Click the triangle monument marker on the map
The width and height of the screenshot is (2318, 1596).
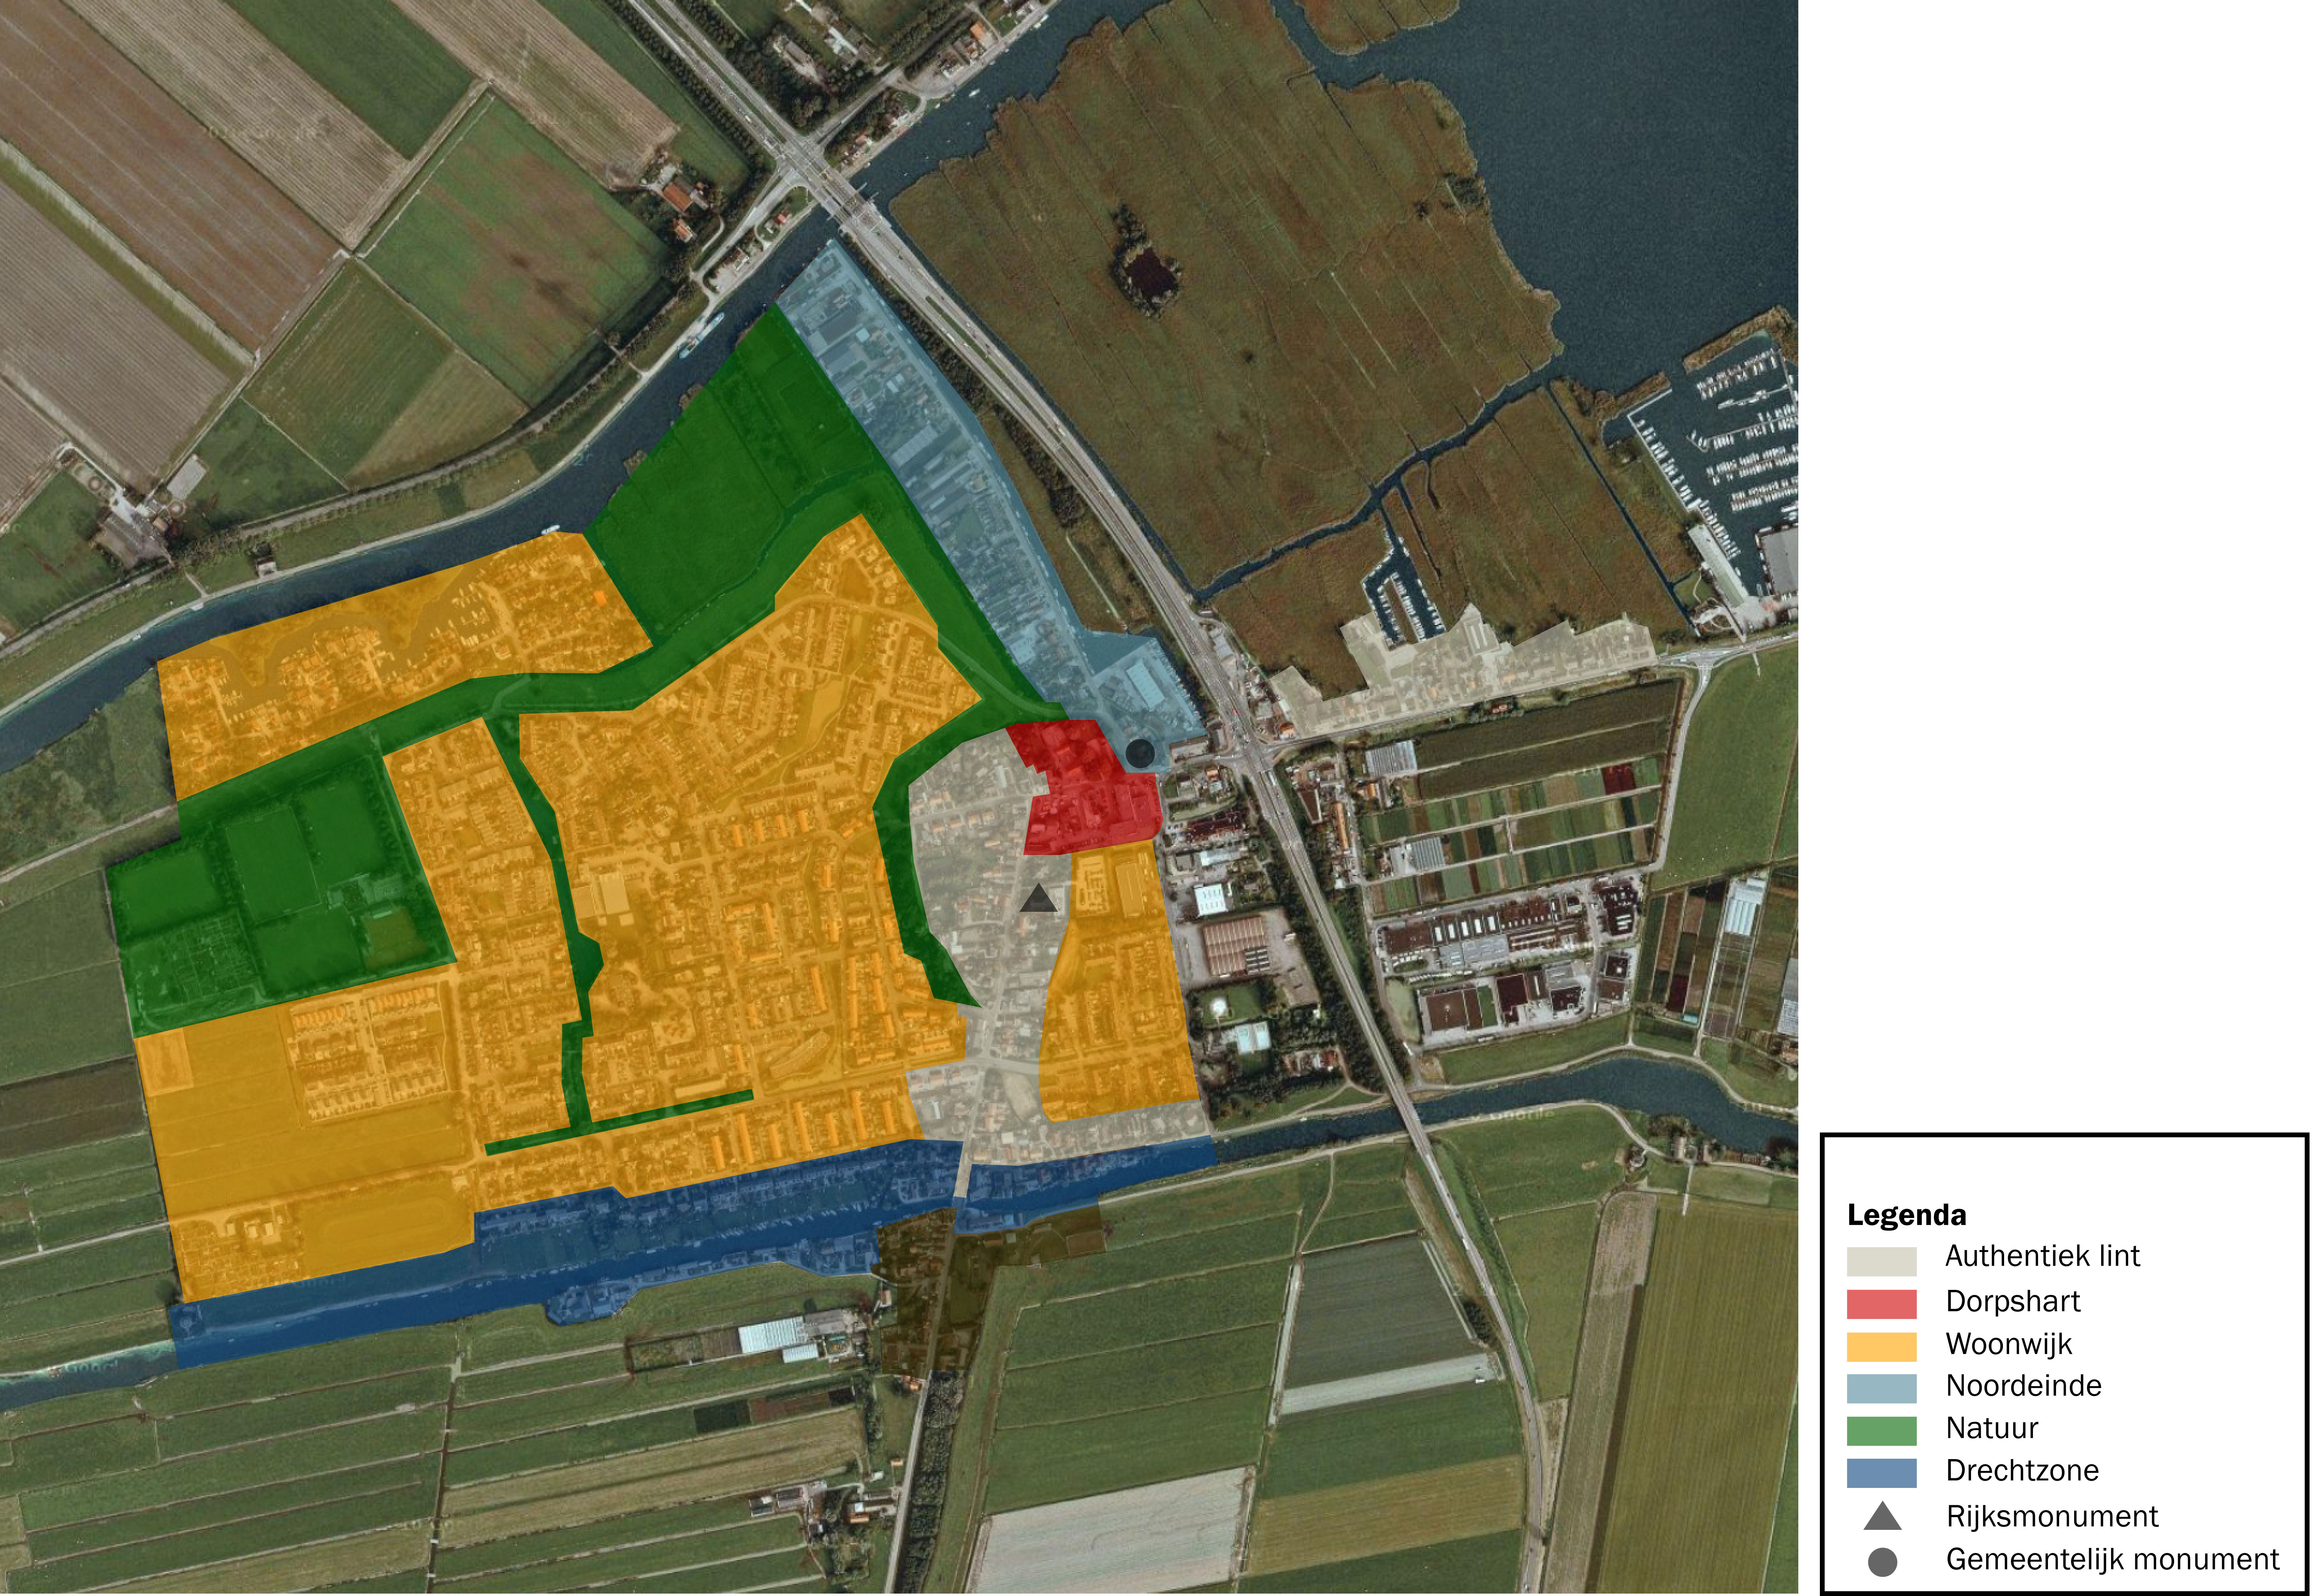click(x=1038, y=899)
